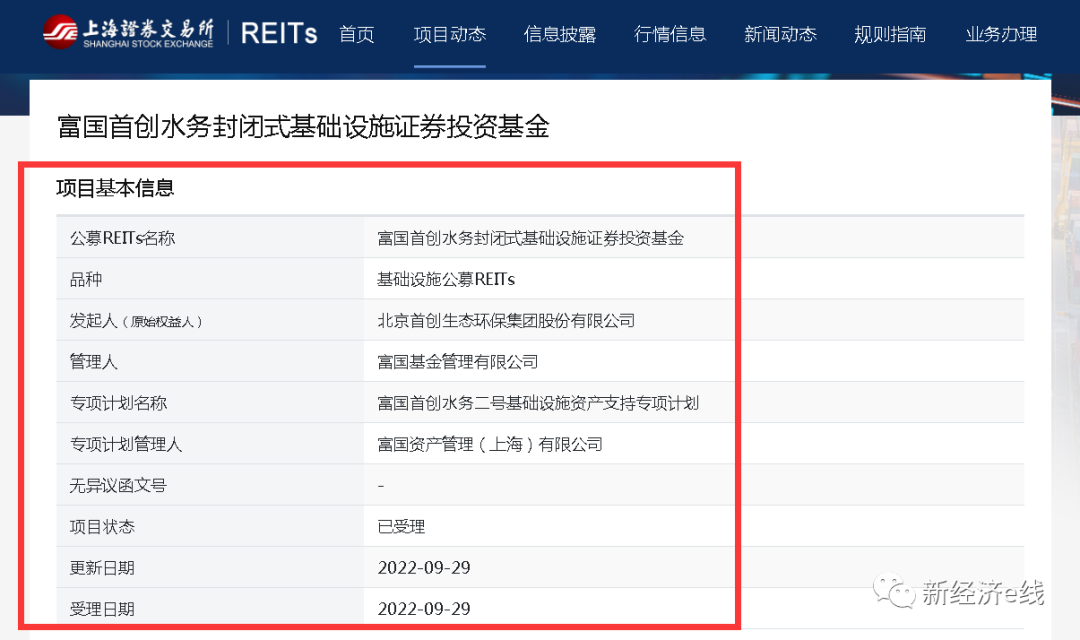Click the 品种 value 基础设施公募REITs
This screenshot has height=640, width=1080.
click(x=446, y=279)
